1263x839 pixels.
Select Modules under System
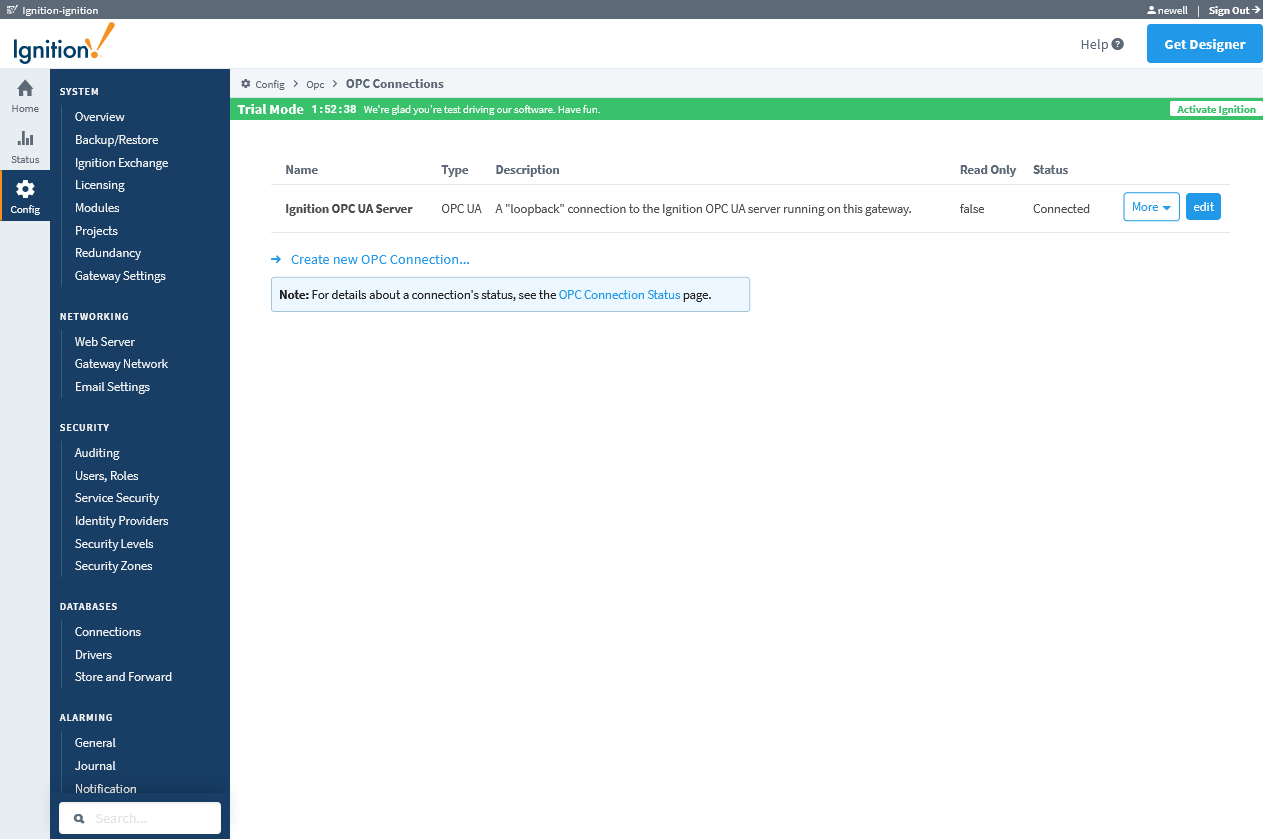(96, 207)
